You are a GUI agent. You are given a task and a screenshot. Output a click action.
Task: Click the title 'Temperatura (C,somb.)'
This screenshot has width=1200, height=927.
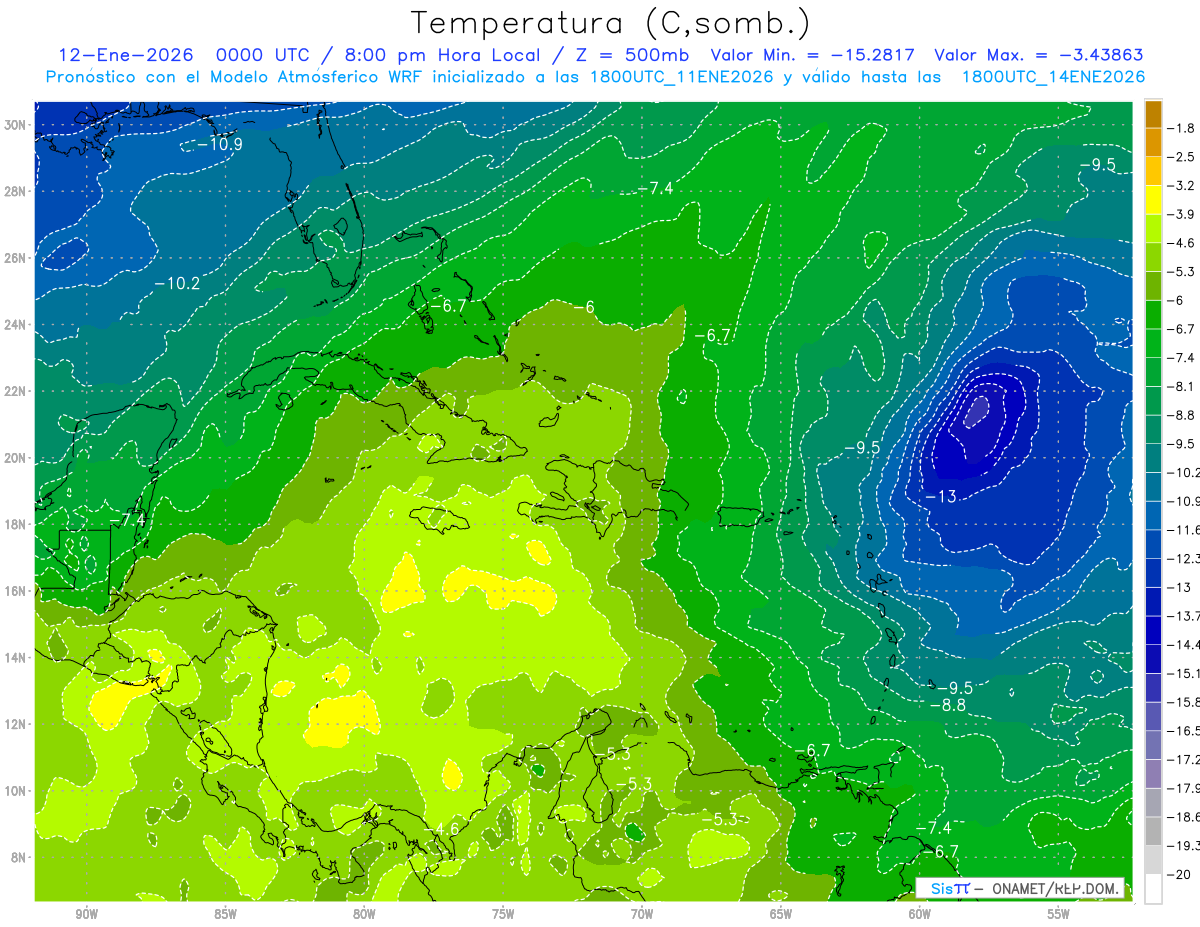coord(611,23)
